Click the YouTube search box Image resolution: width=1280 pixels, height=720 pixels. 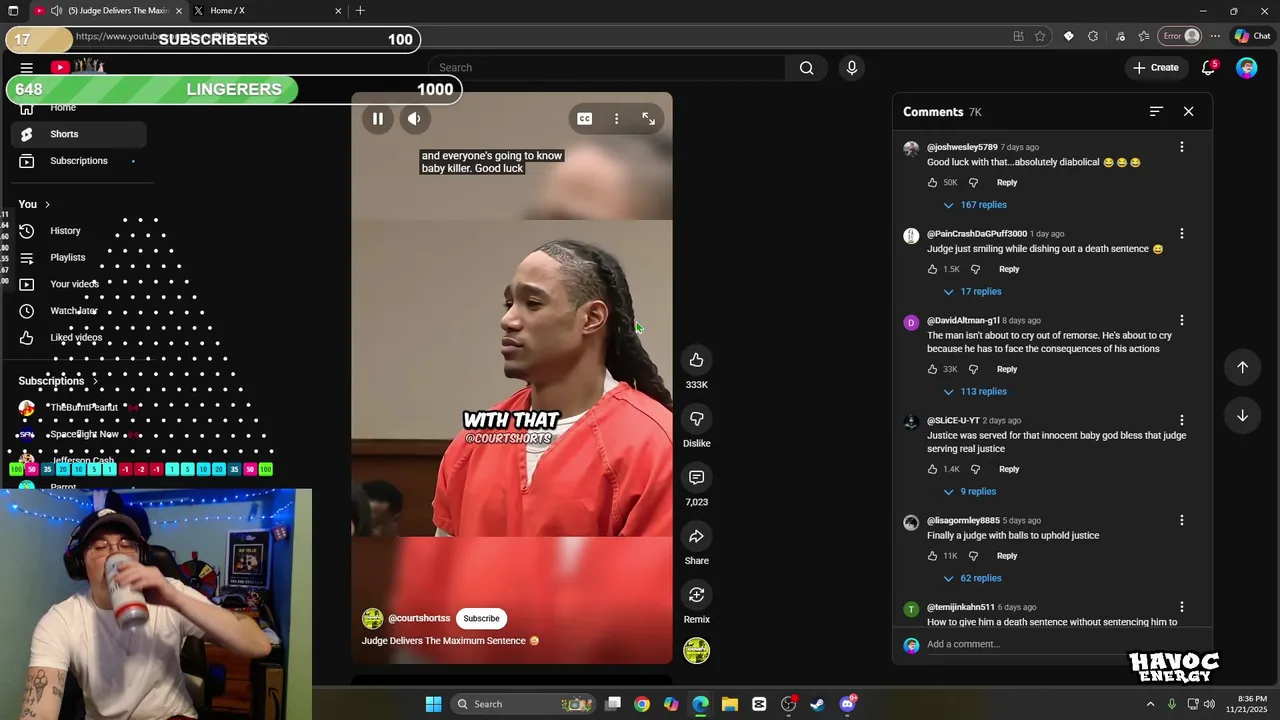click(x=606, y=68)
